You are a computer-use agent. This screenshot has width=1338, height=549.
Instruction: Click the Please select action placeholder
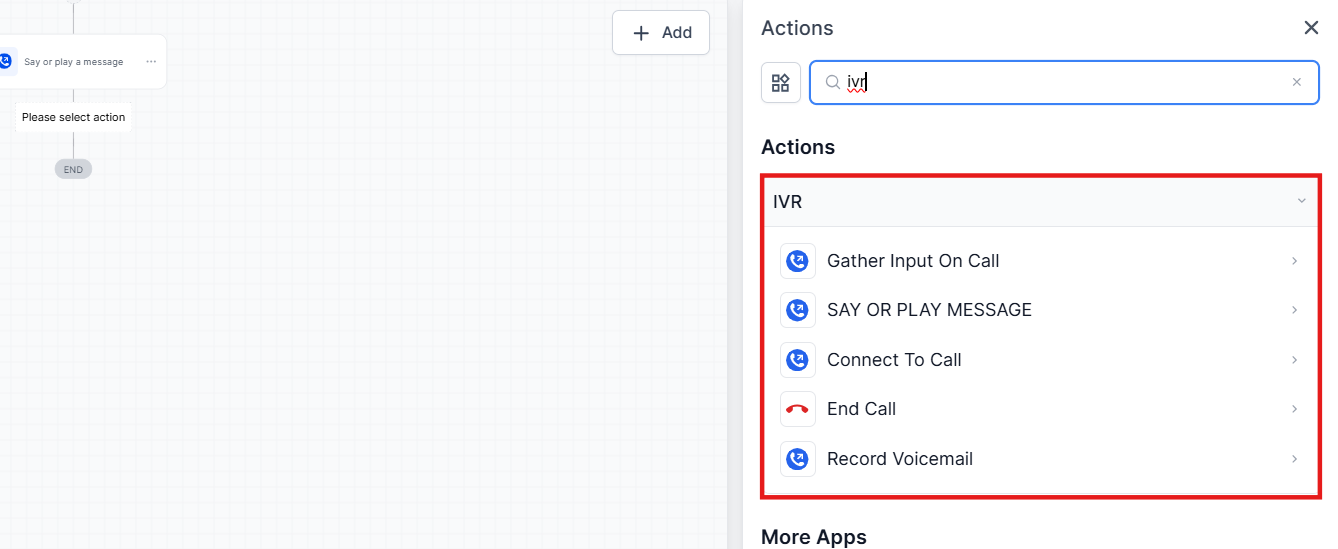pos(74,117)
